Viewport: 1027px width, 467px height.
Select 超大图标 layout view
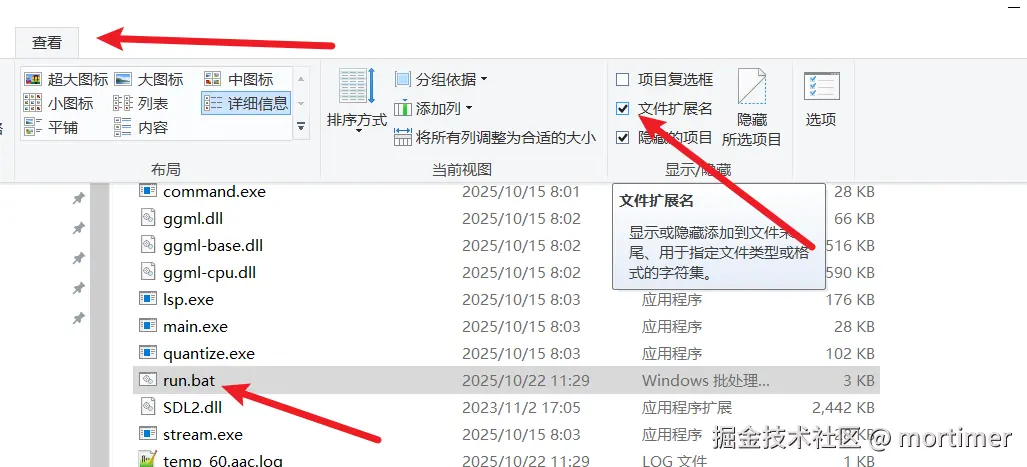tap(66, 80)
